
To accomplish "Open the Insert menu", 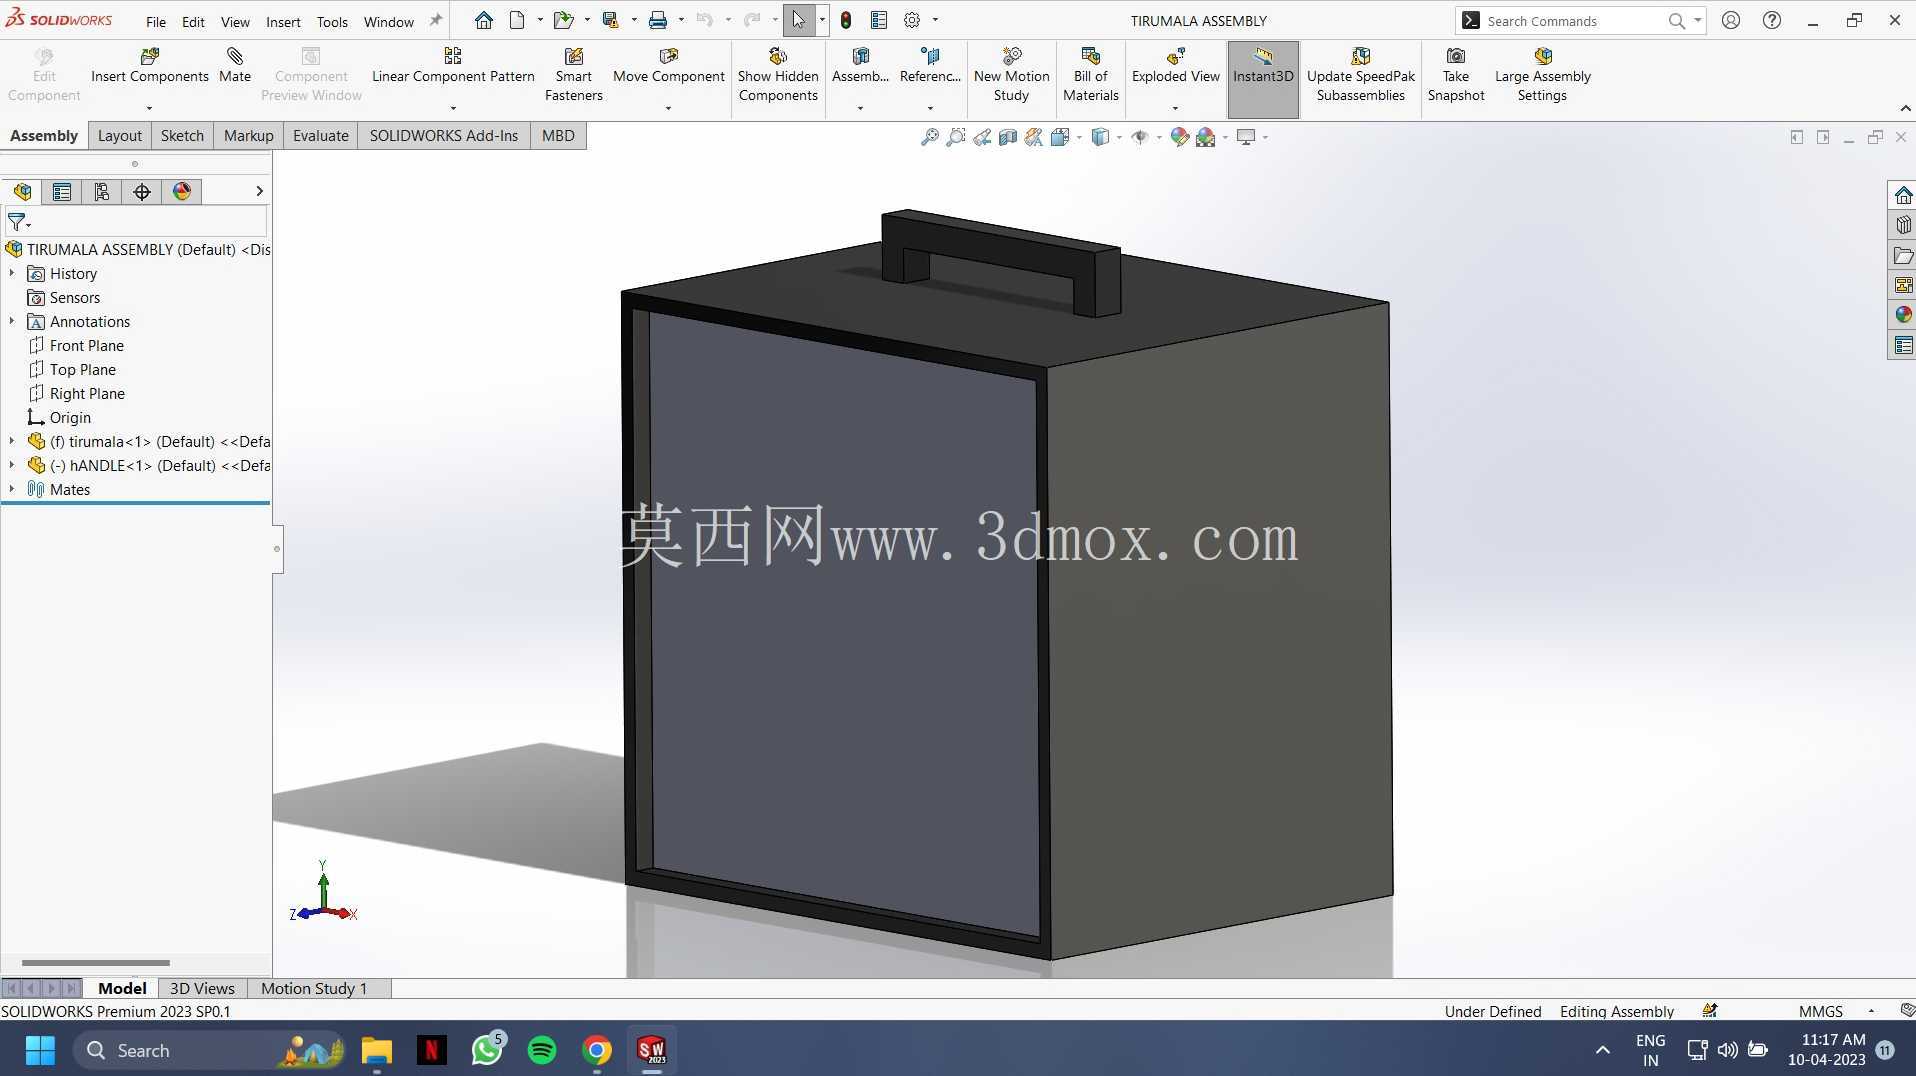I will click(x=283, y=21).
